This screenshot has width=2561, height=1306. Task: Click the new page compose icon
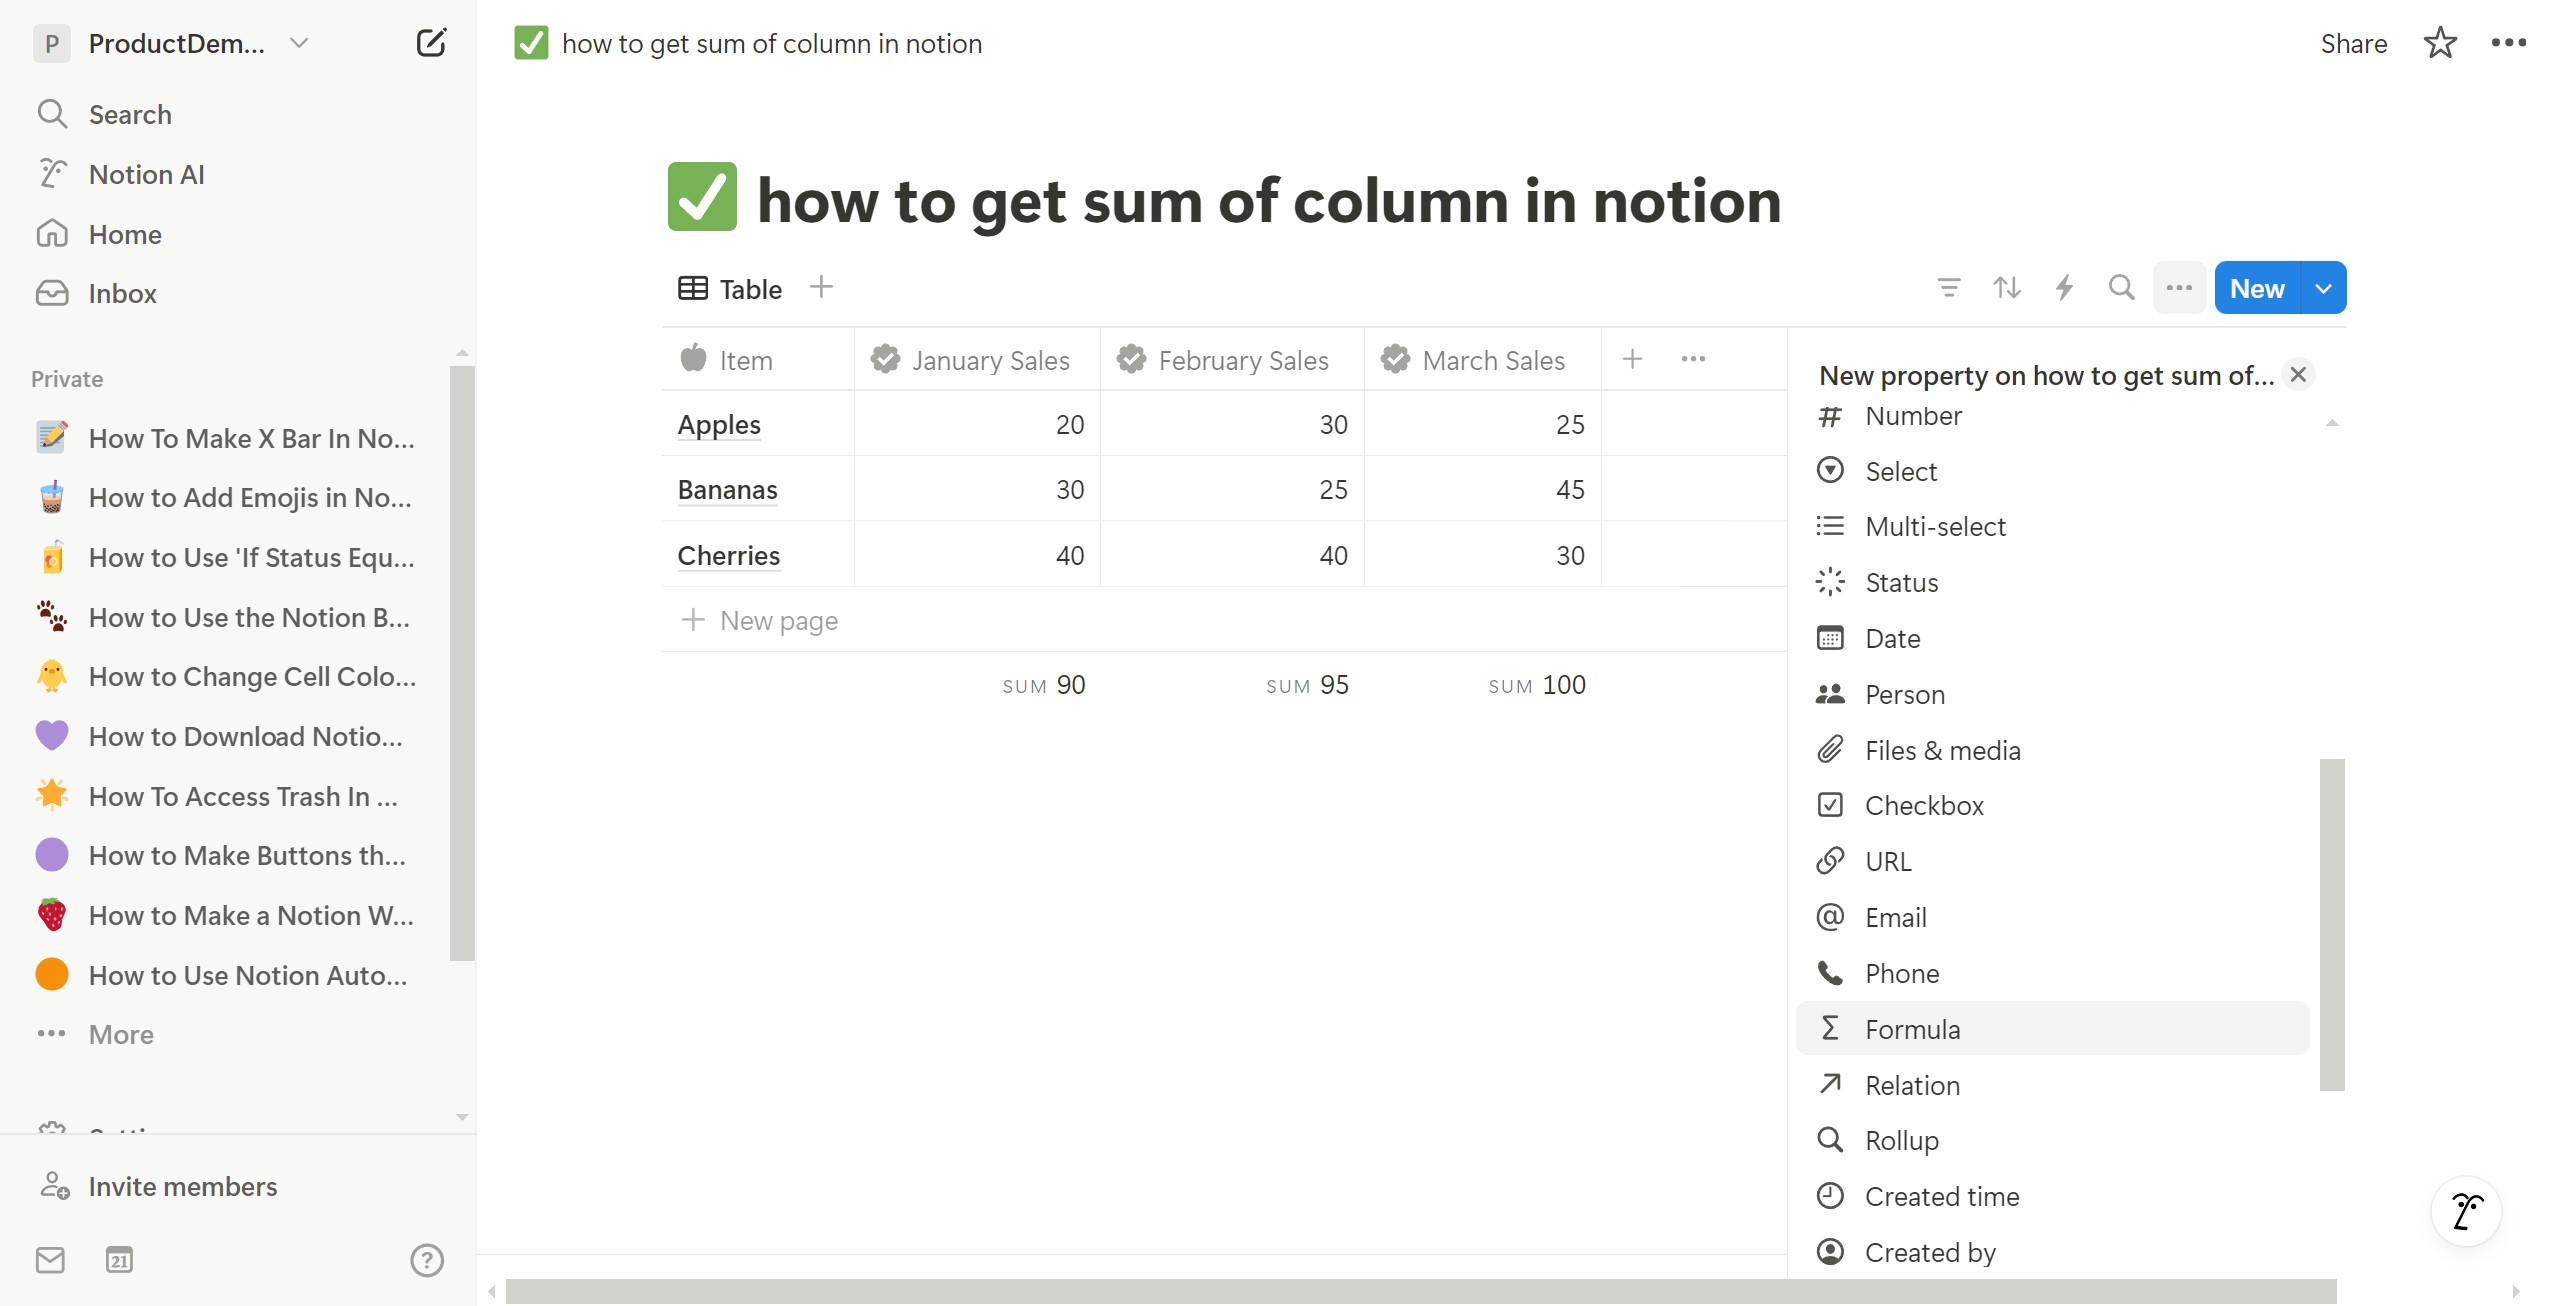[x=431, y=43]
